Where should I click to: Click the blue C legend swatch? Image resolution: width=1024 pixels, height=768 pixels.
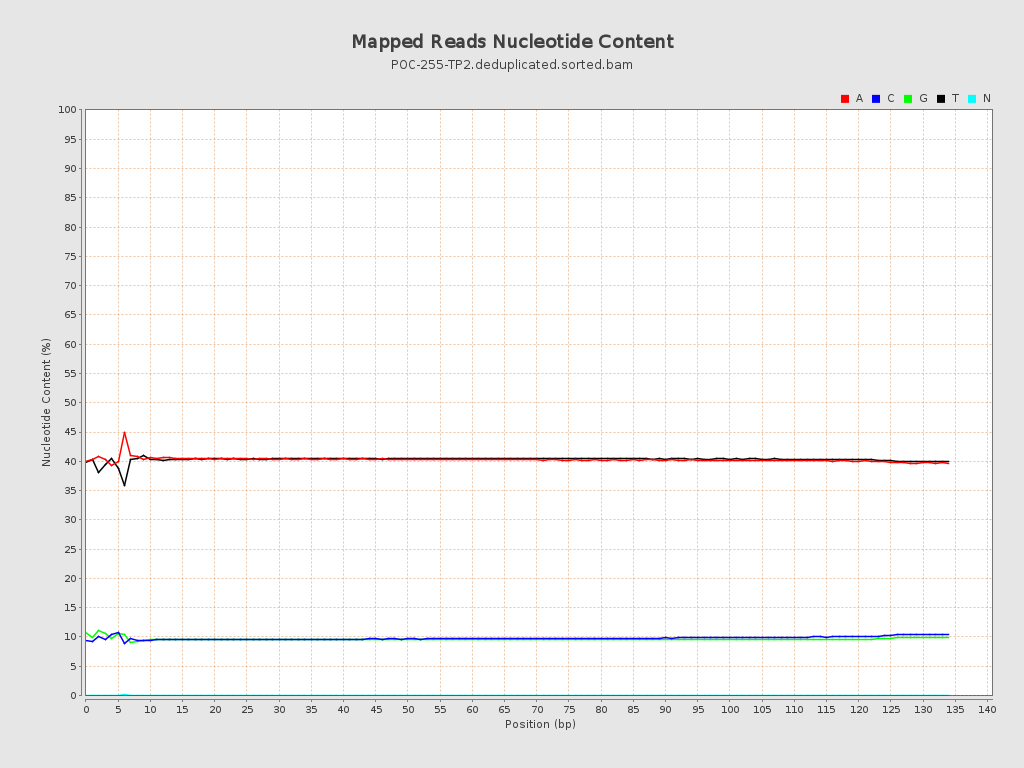(x=876, y=99)
